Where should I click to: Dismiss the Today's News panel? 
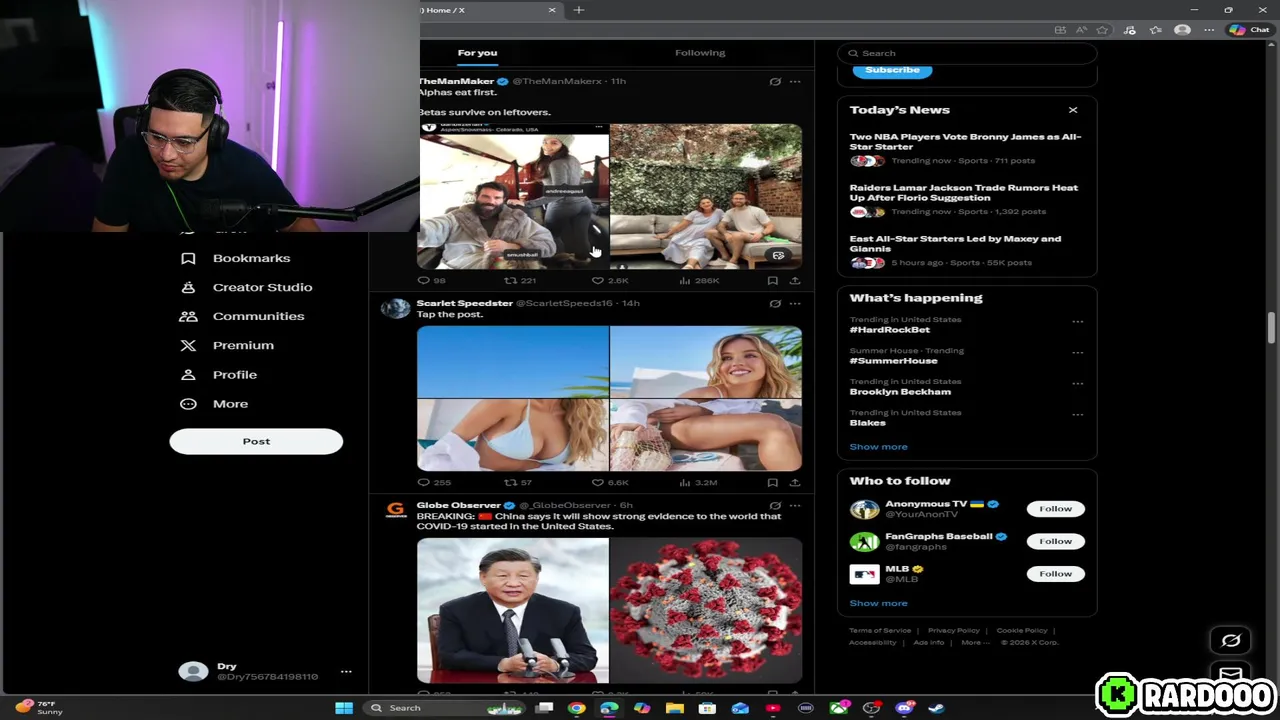[1073, 110]
